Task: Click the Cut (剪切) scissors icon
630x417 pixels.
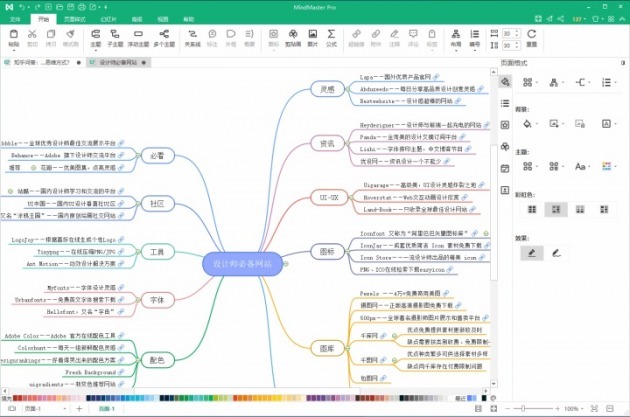Action: click(32, 35)
